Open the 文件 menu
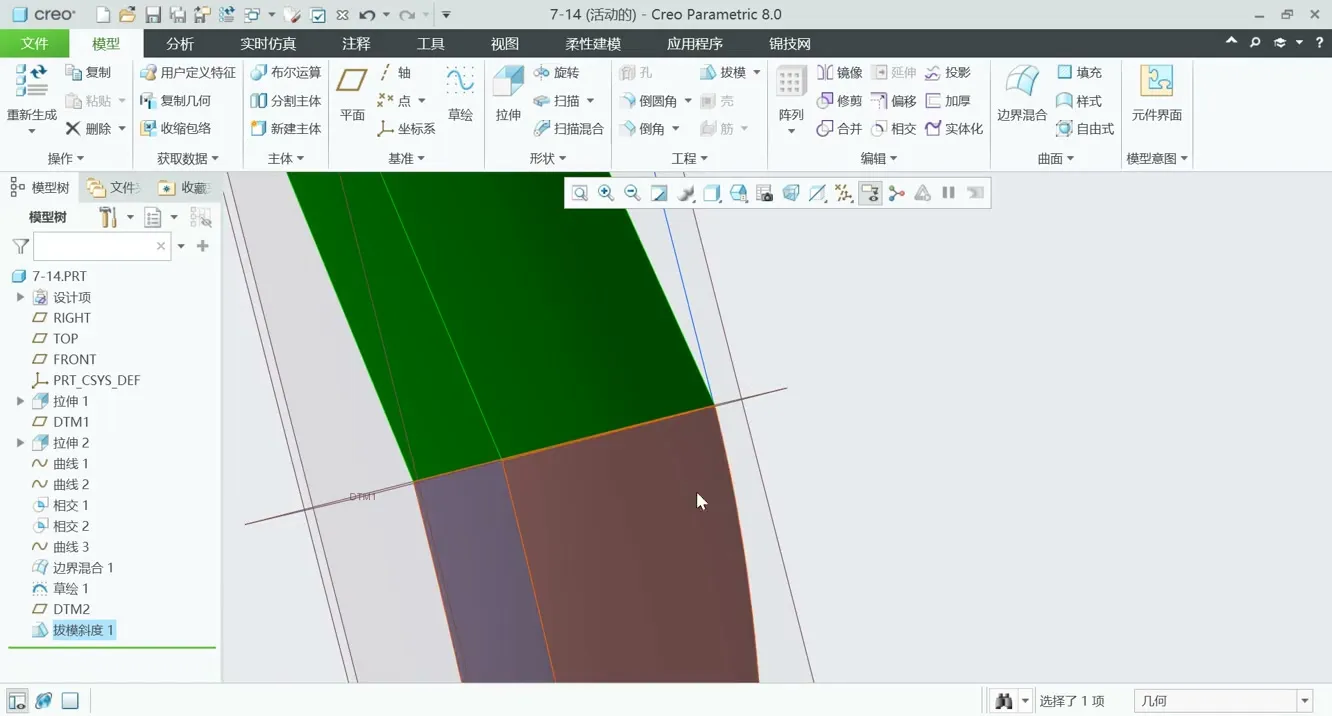Screen dimensions: 1332x716 pyautogui.click(x=34, y=44)
